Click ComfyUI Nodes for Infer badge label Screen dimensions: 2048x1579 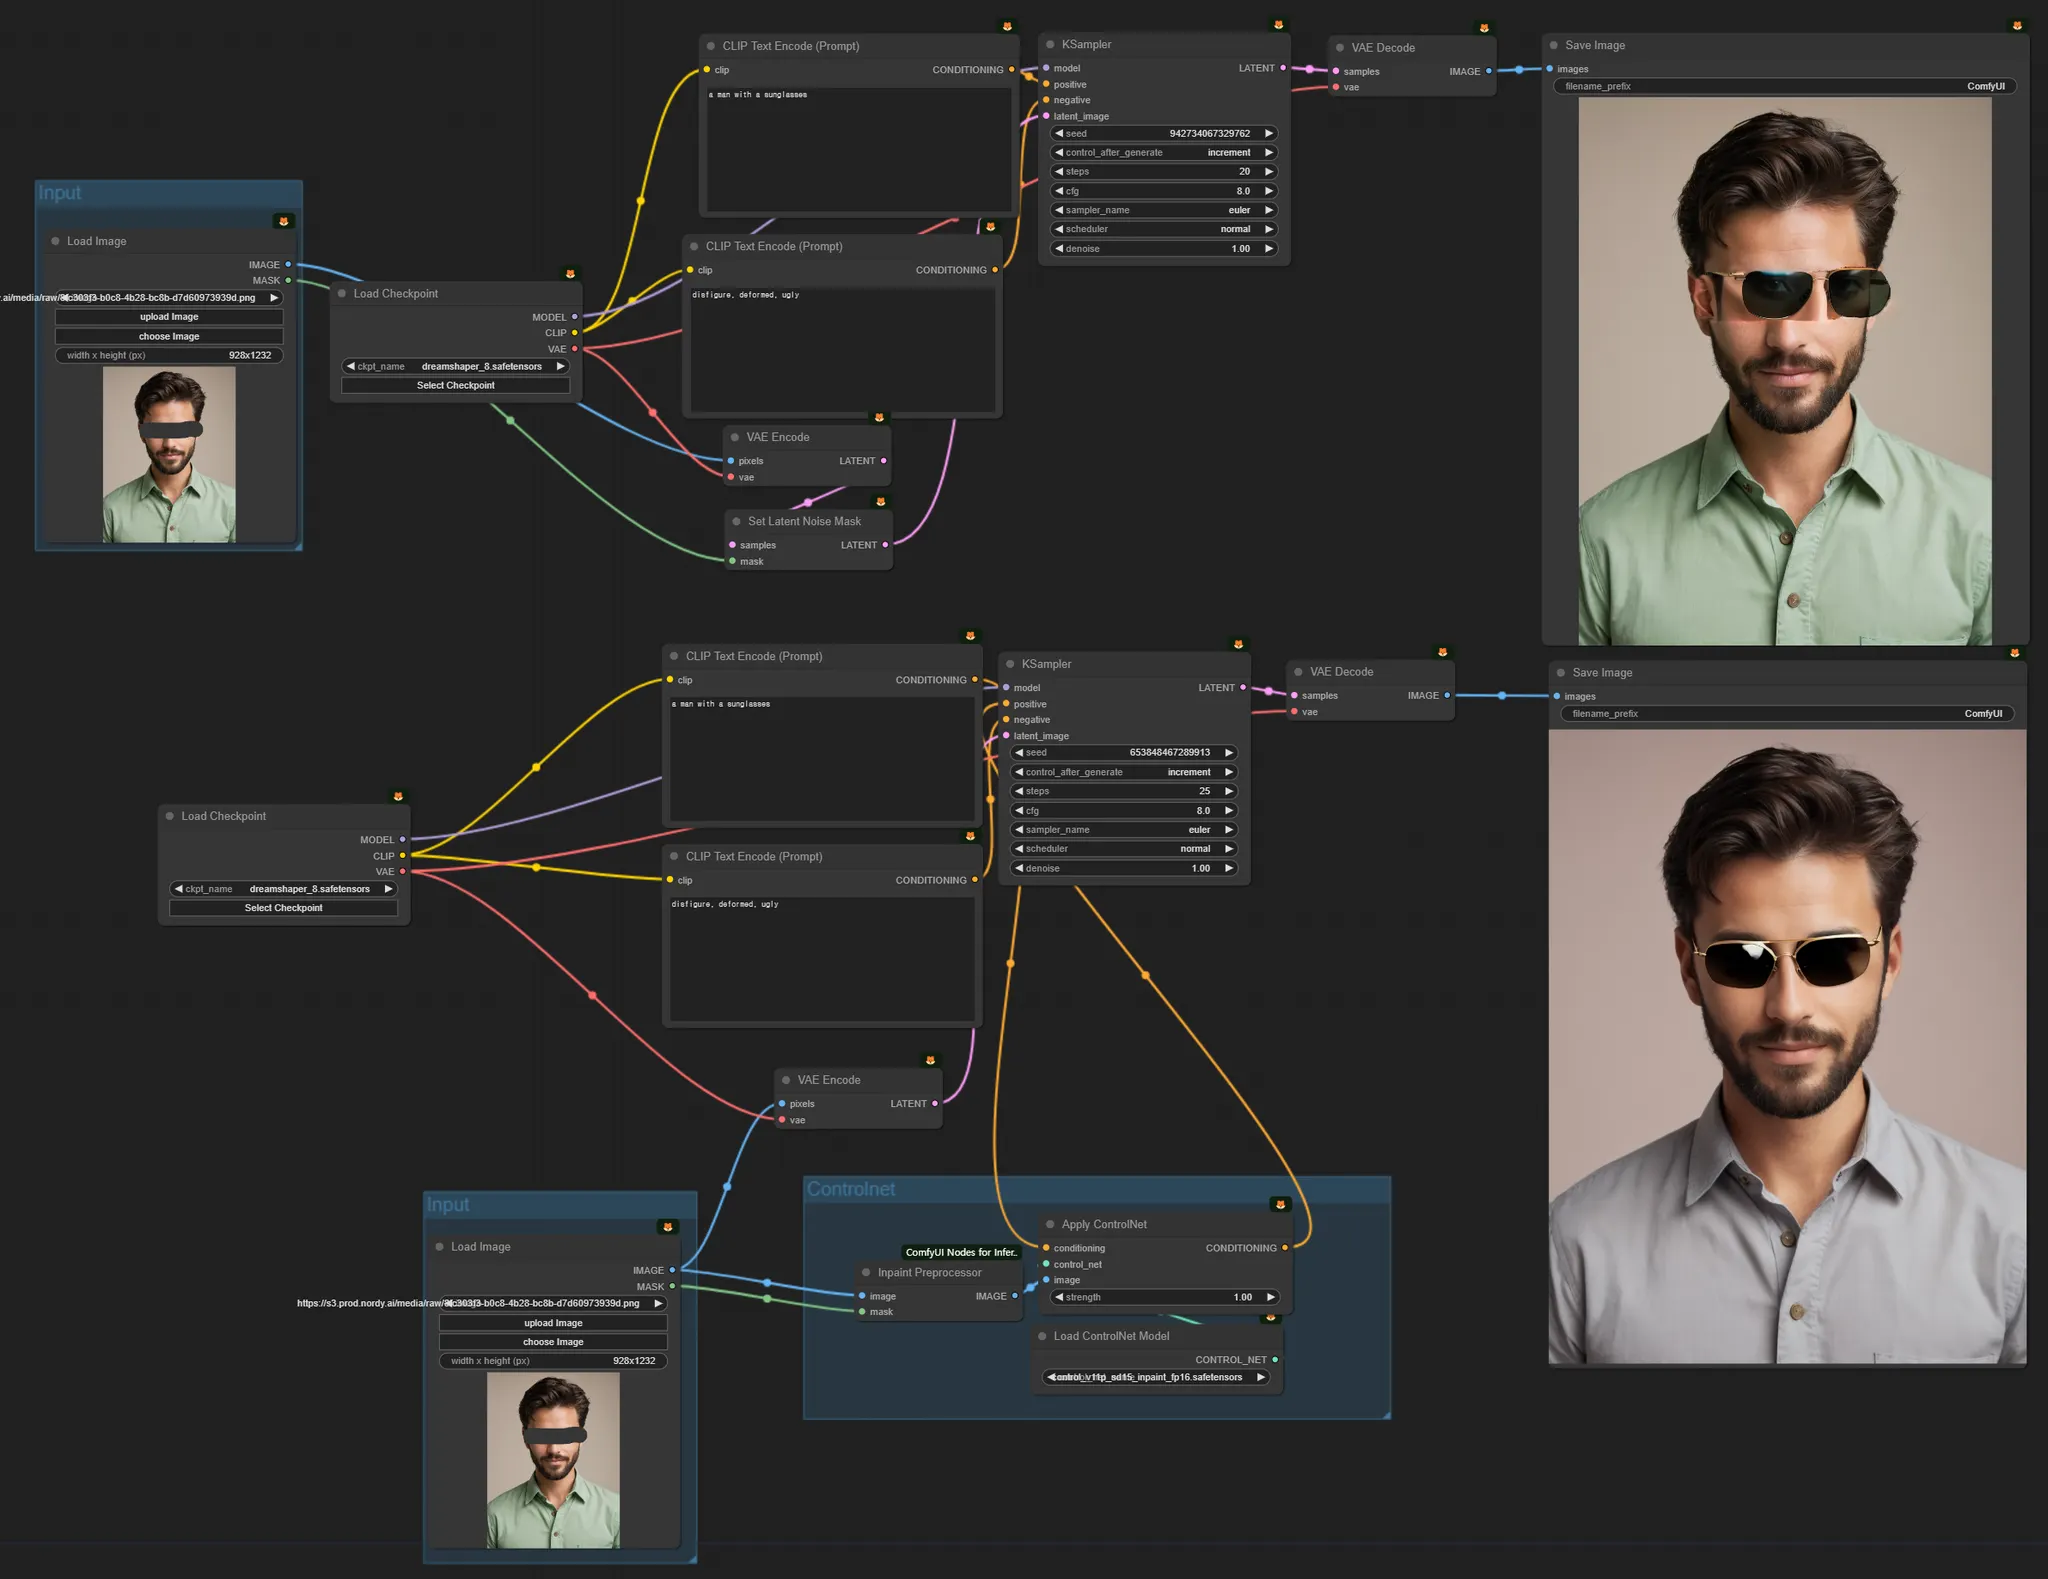point(961,1252)
